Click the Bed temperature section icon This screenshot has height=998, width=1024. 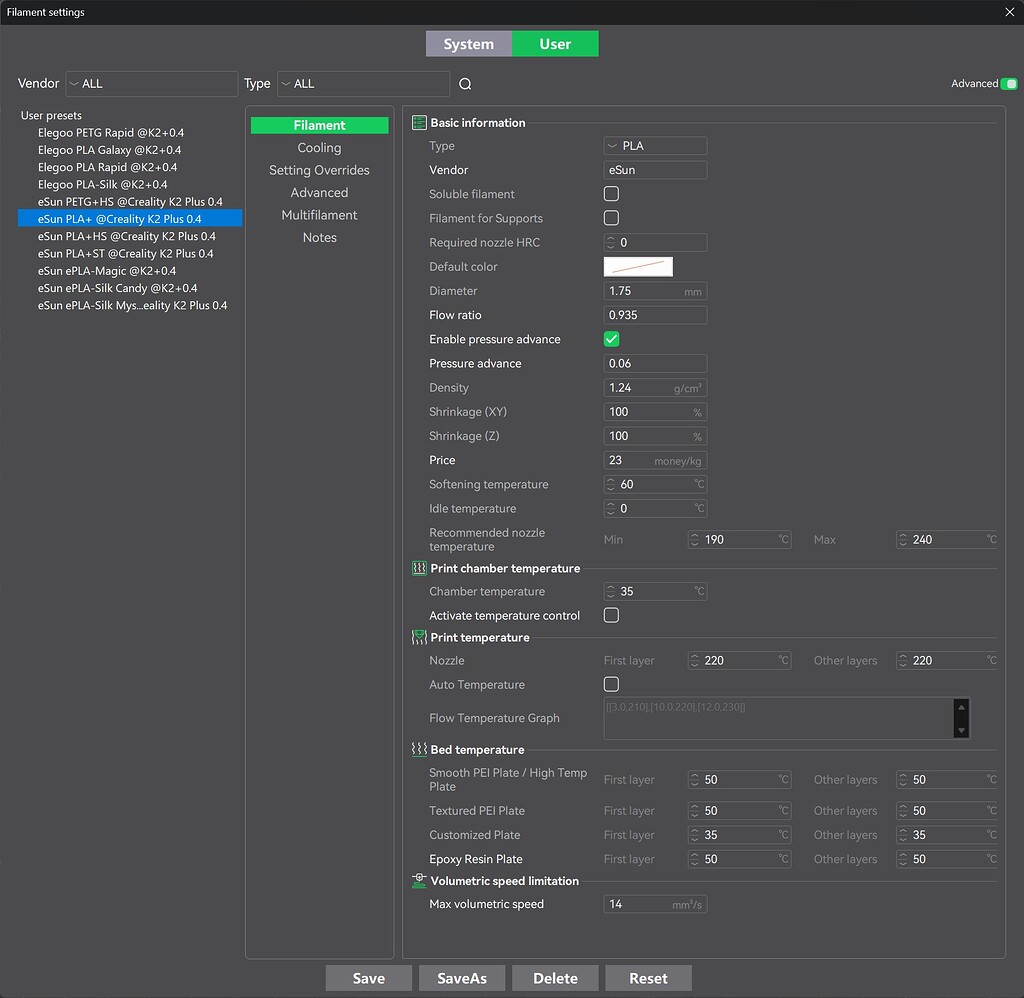[x=419, y=749]
